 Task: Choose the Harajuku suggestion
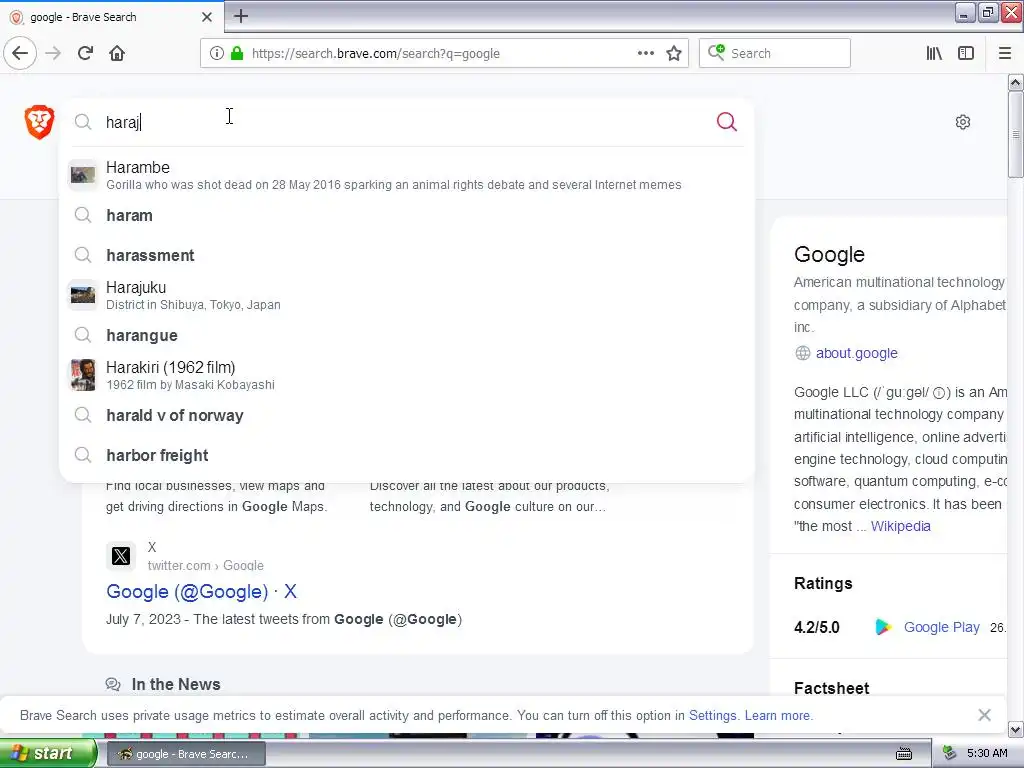pos(407,295)
